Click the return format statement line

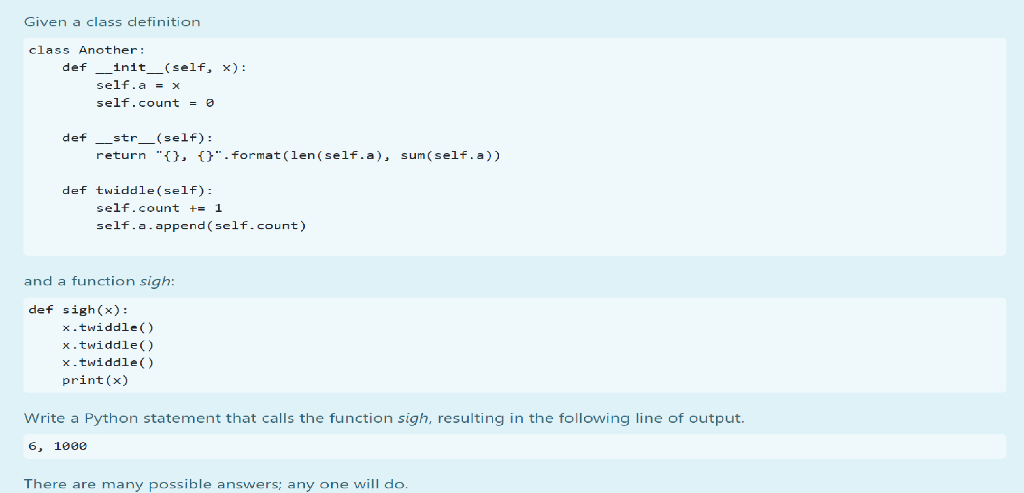298,155
